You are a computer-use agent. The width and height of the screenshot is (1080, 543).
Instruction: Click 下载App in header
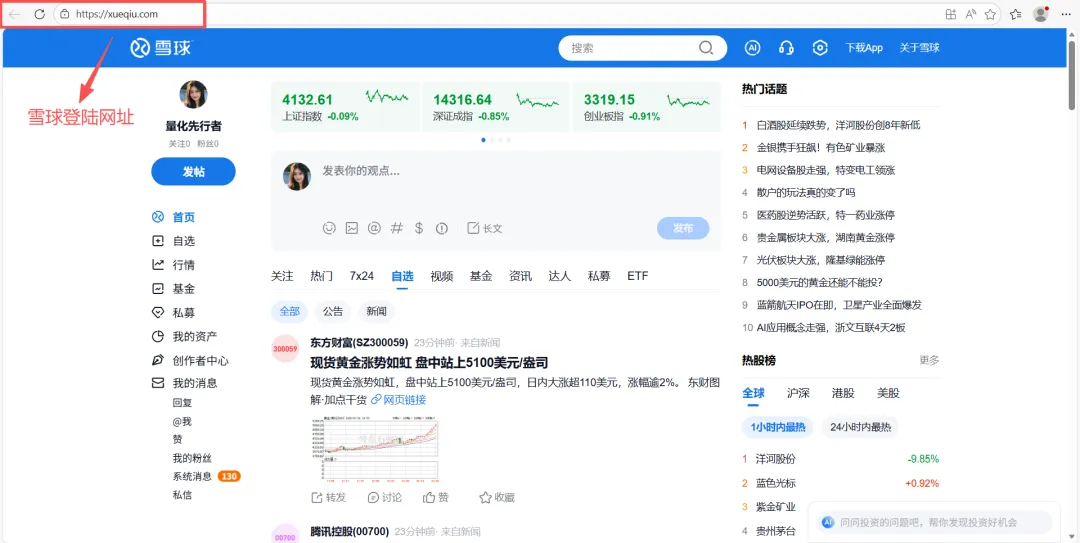click(x=864, y=48)
